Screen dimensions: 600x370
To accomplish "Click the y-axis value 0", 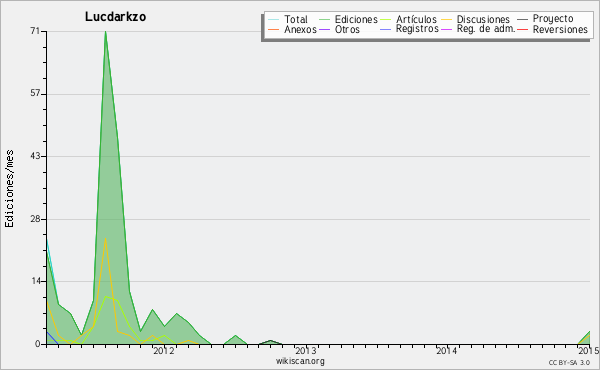I will (x=38, y=344).
